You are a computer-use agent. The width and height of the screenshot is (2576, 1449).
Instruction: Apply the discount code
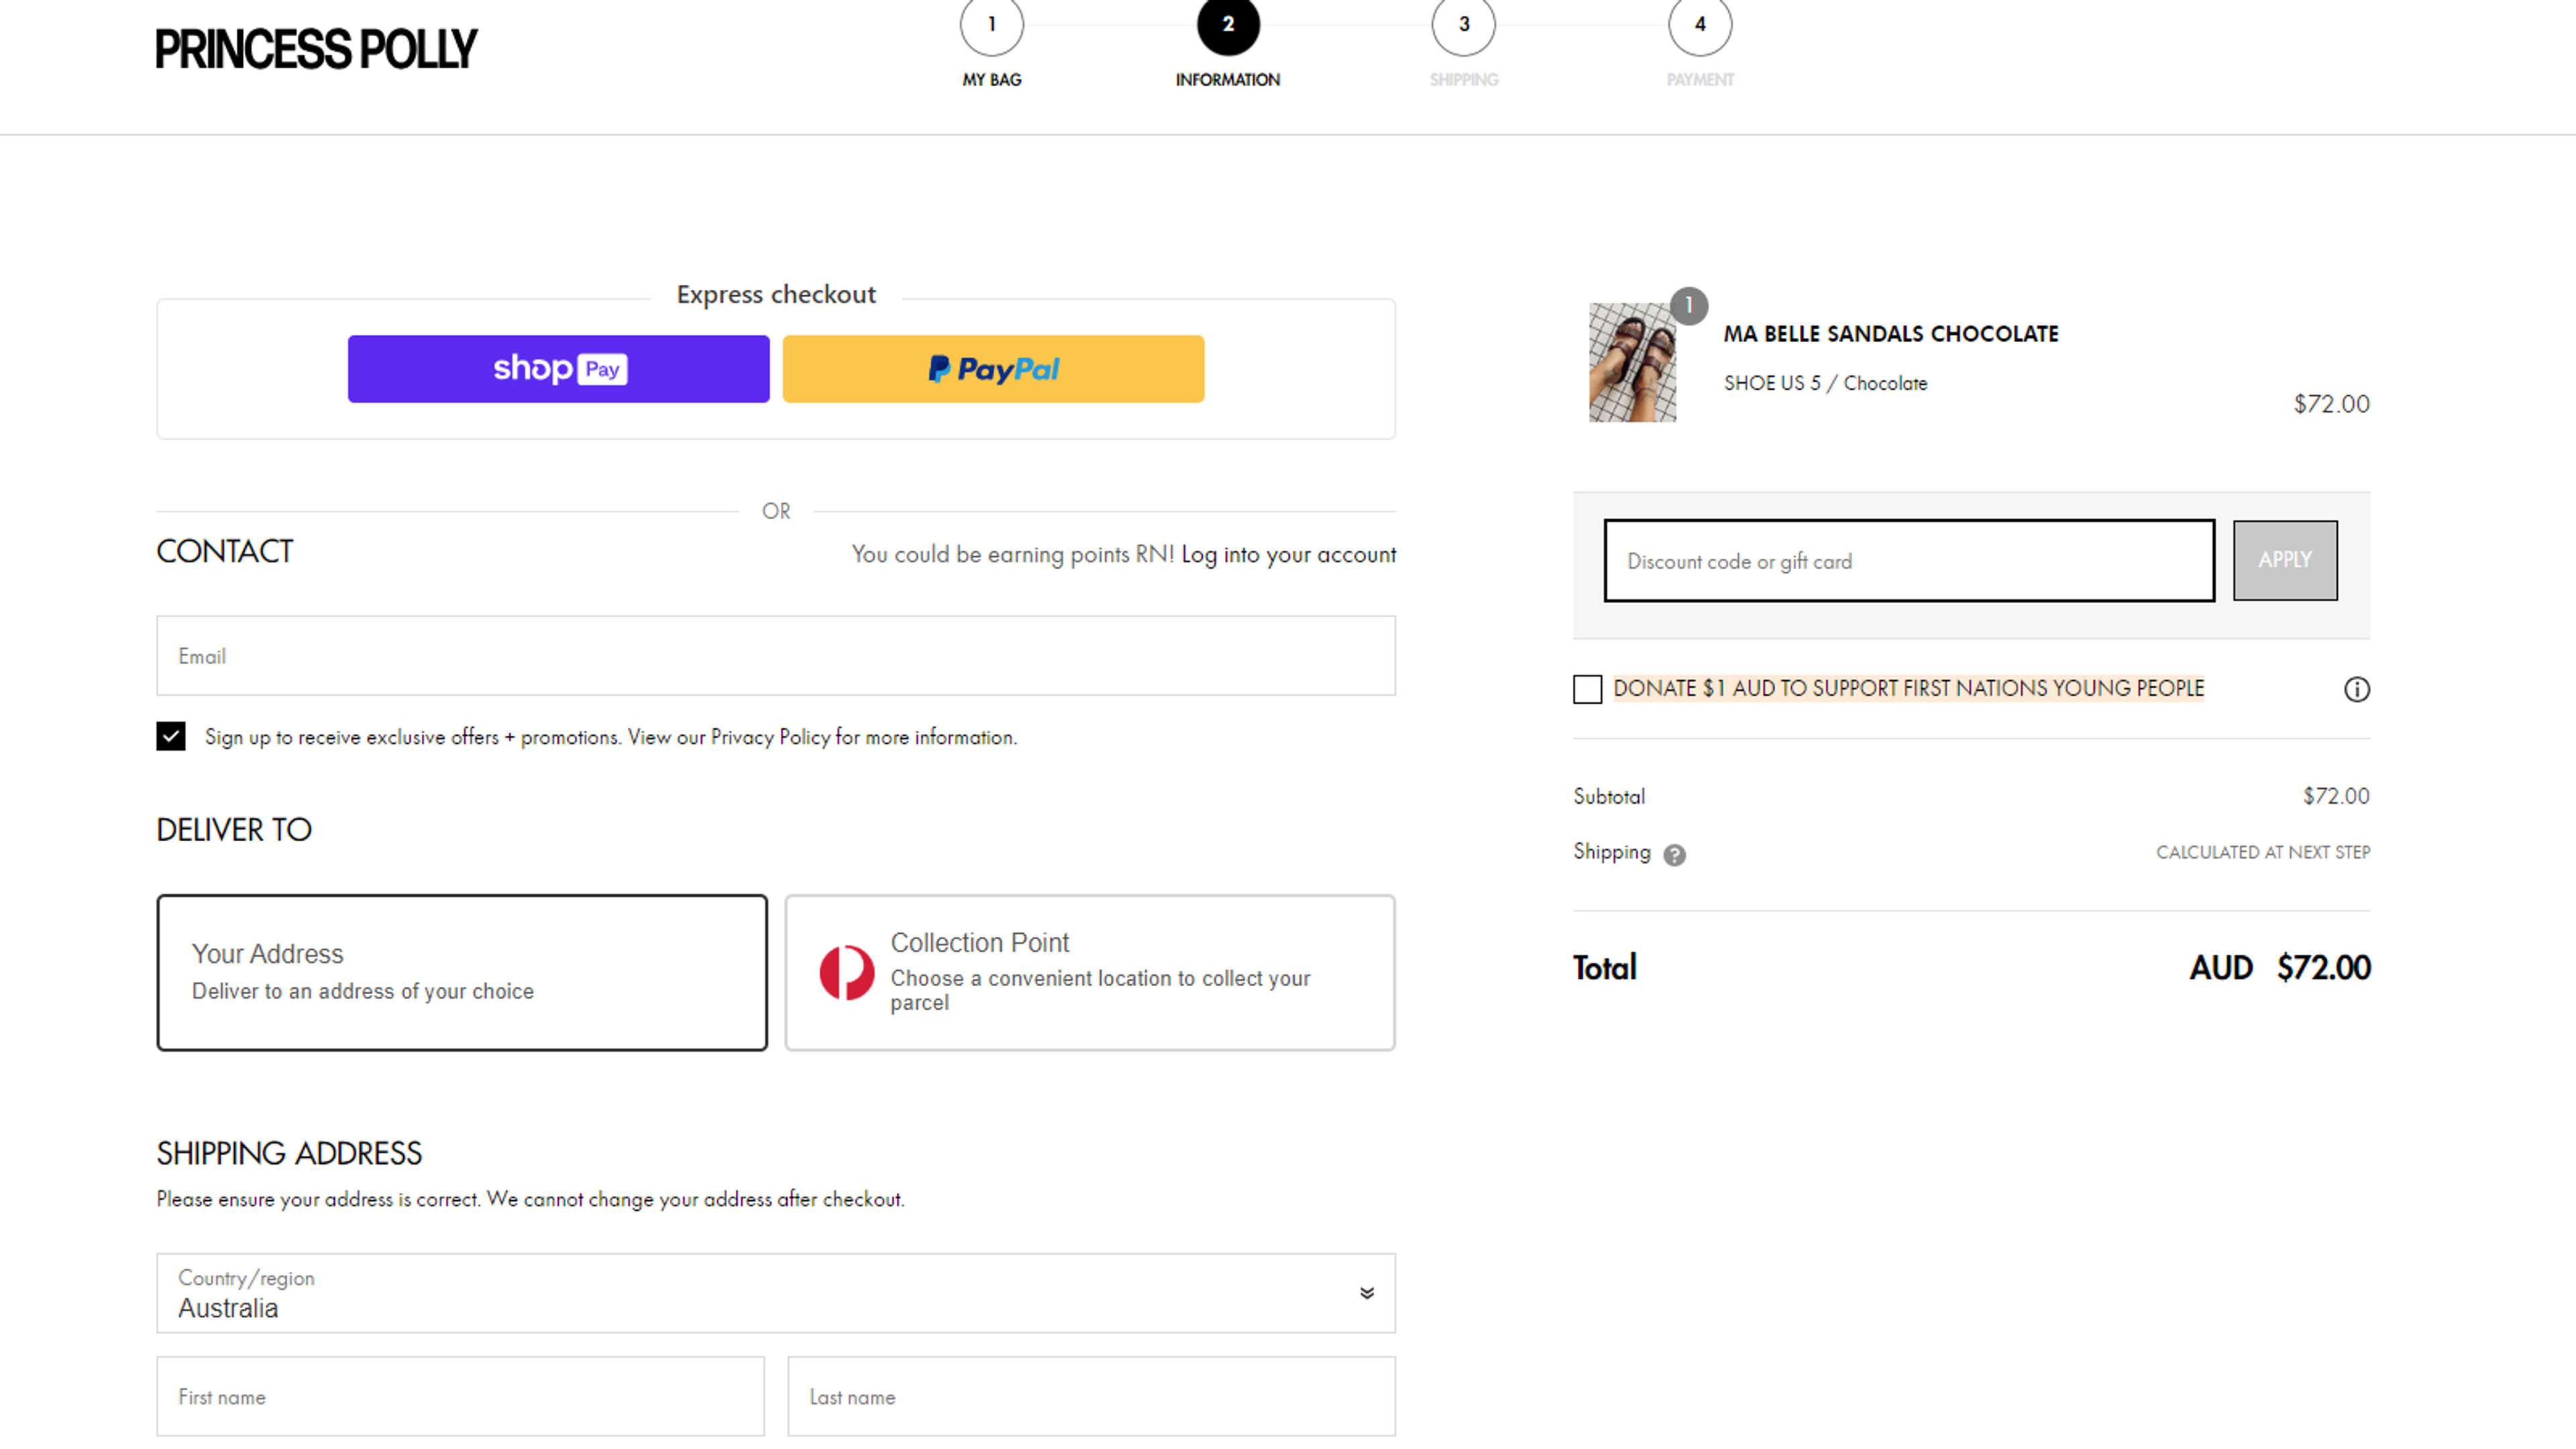(2284, 560)
